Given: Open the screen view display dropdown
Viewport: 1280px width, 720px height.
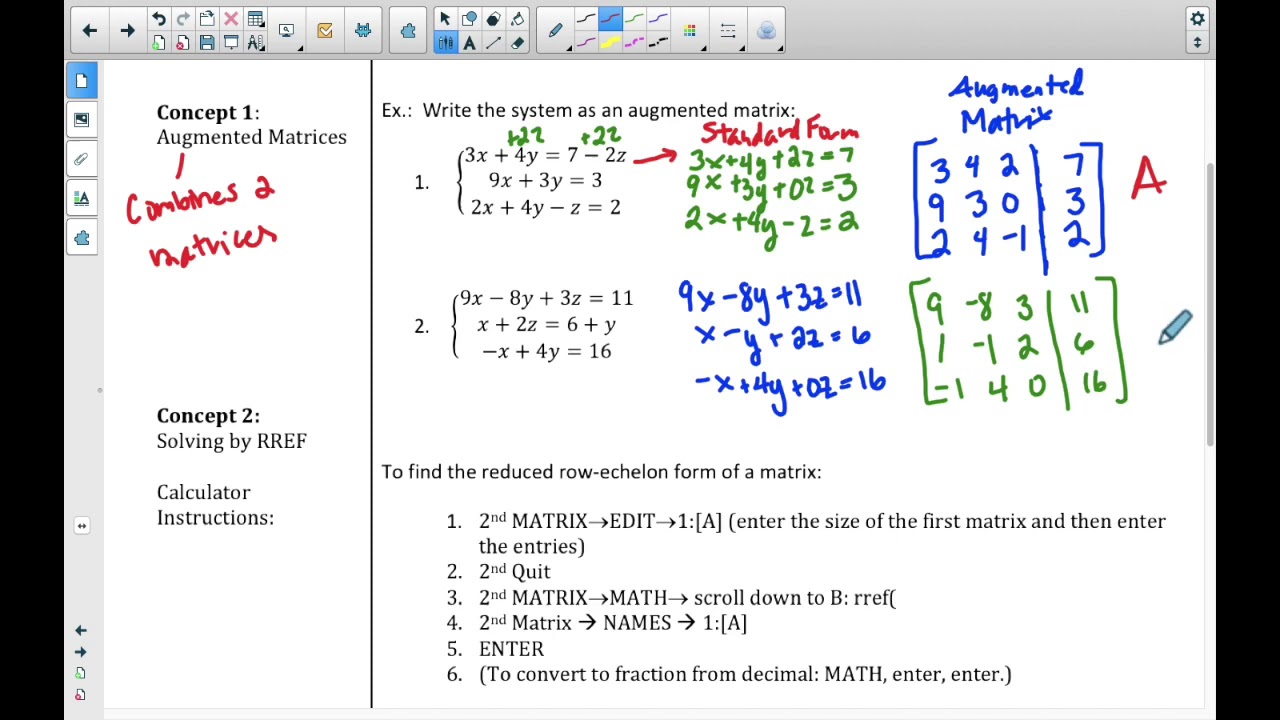Looking at the screenshot, I should 288,31.
